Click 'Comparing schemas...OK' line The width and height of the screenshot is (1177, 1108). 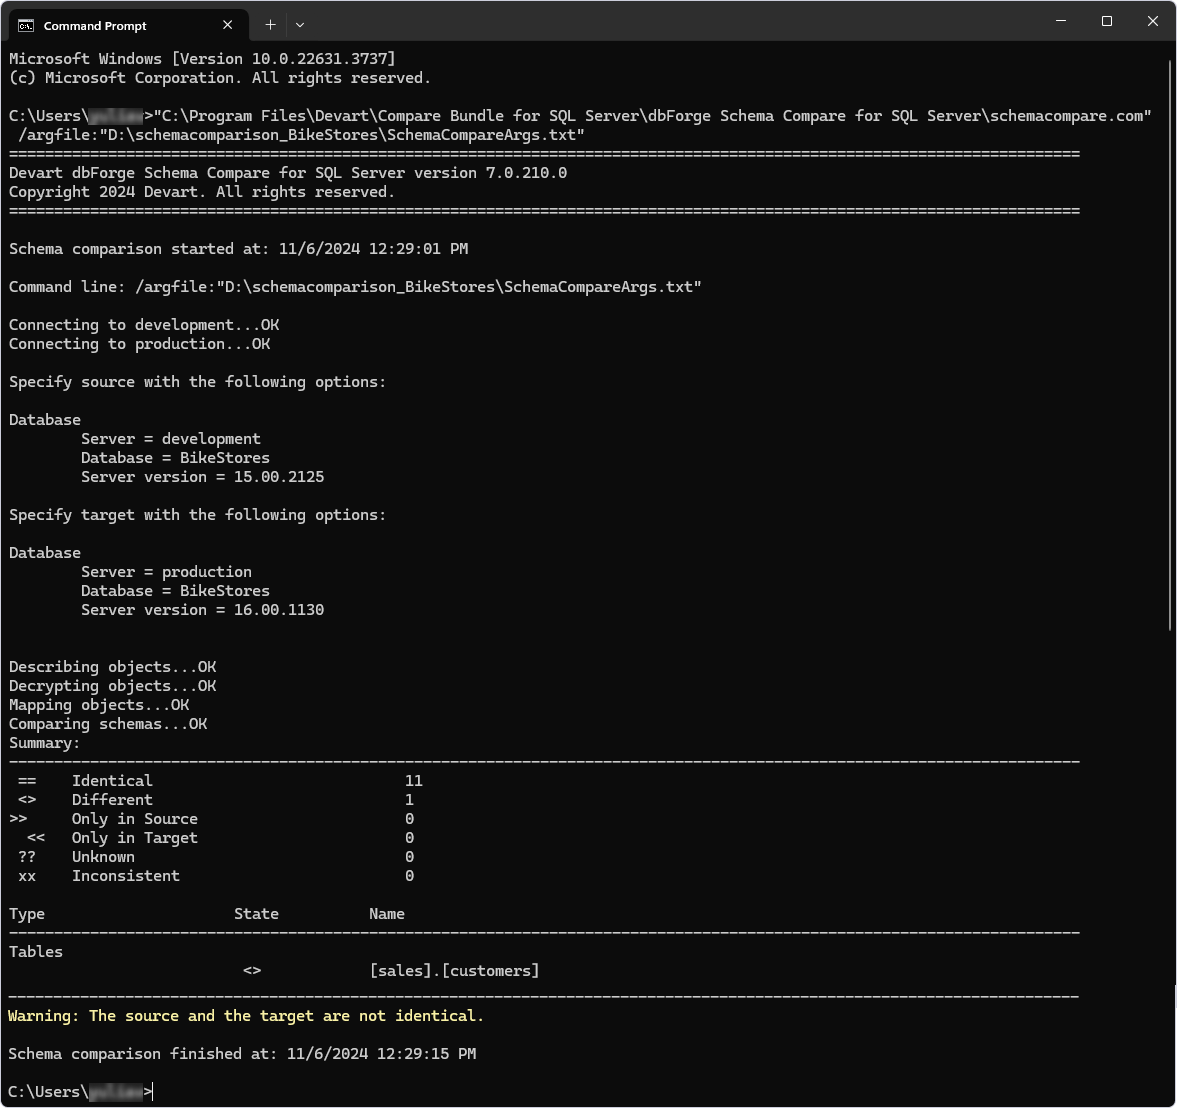[x=107, y=724]
